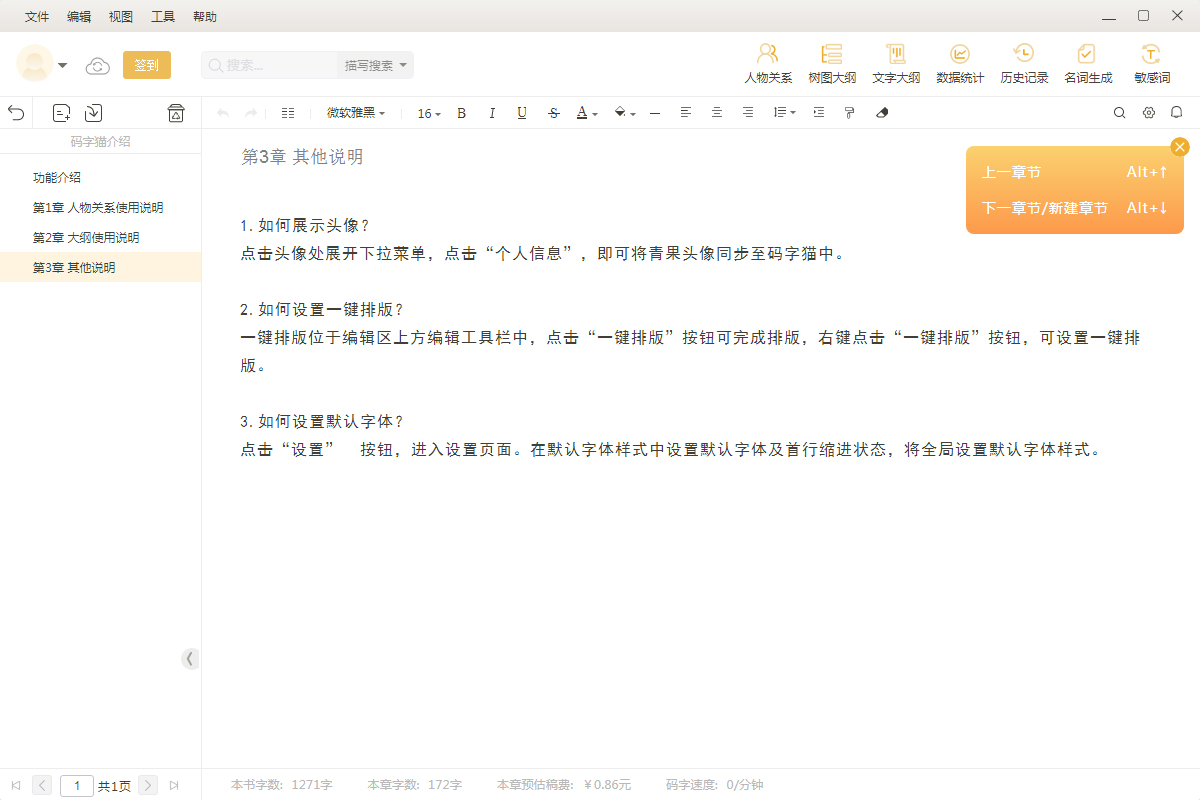Click the 签到 check-in button
Image resolution: width=1200 pixels, height=800 pixels.
tap(146, 65)
